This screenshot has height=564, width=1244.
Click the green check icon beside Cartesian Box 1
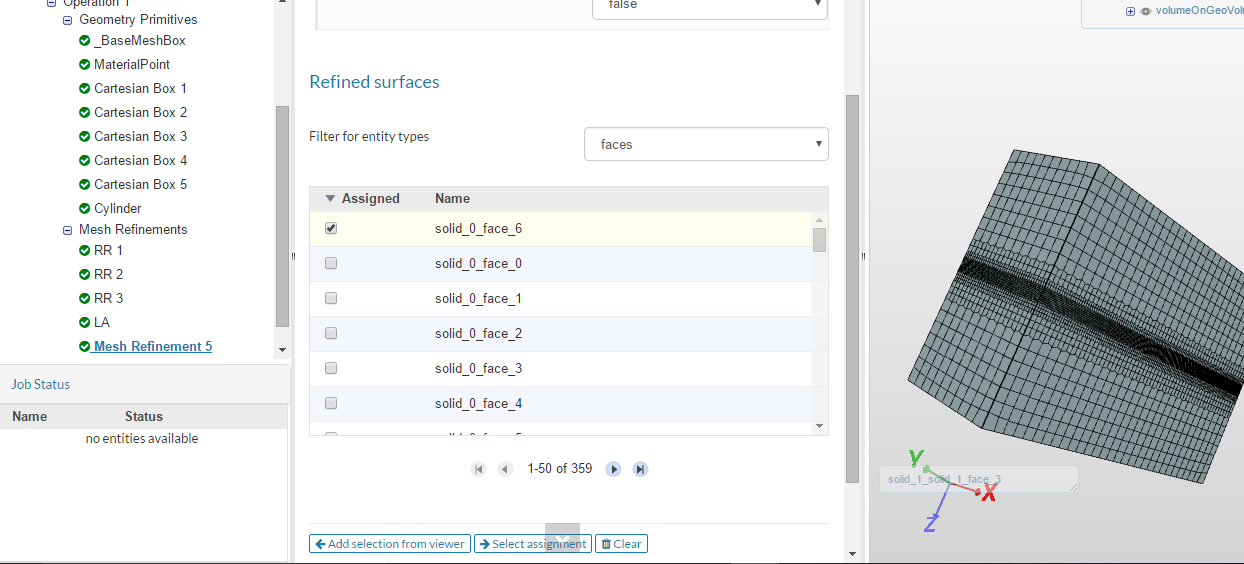[85, 89]
